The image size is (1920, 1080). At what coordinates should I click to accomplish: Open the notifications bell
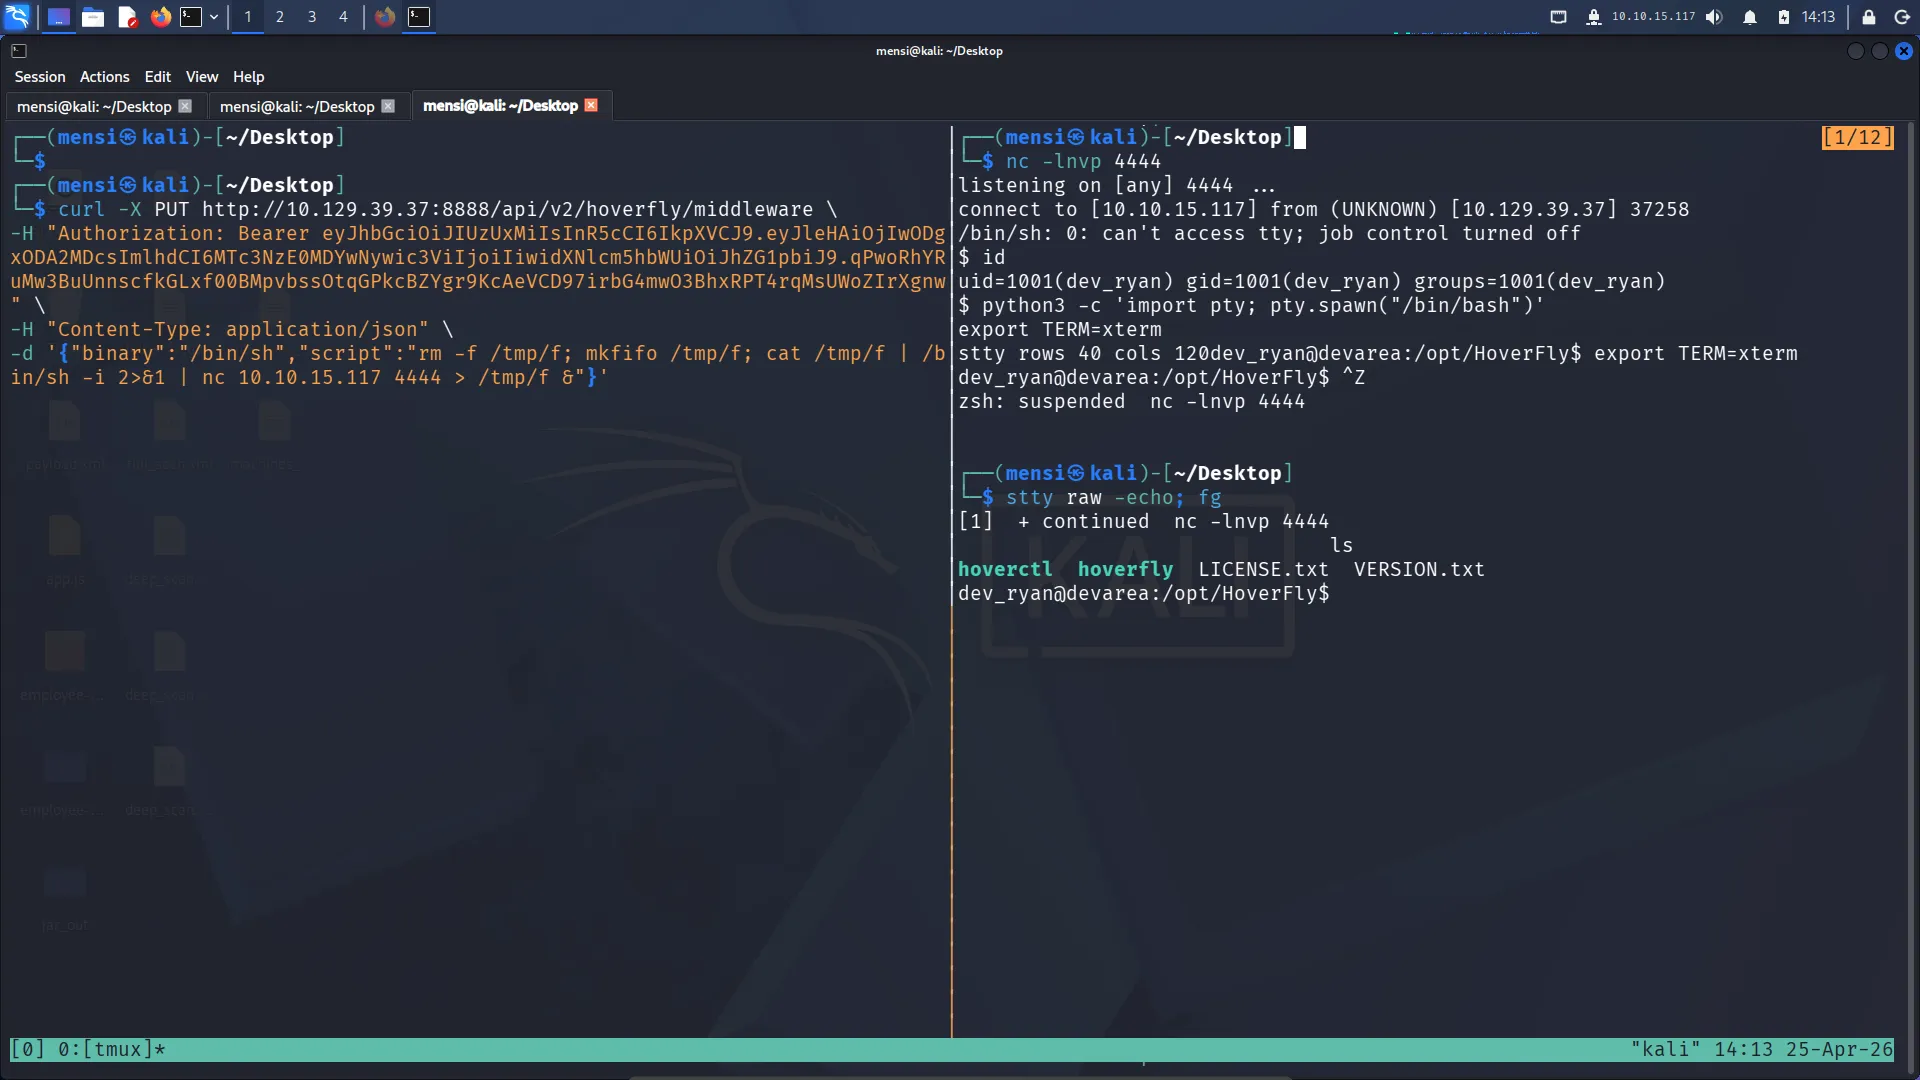1750,17
